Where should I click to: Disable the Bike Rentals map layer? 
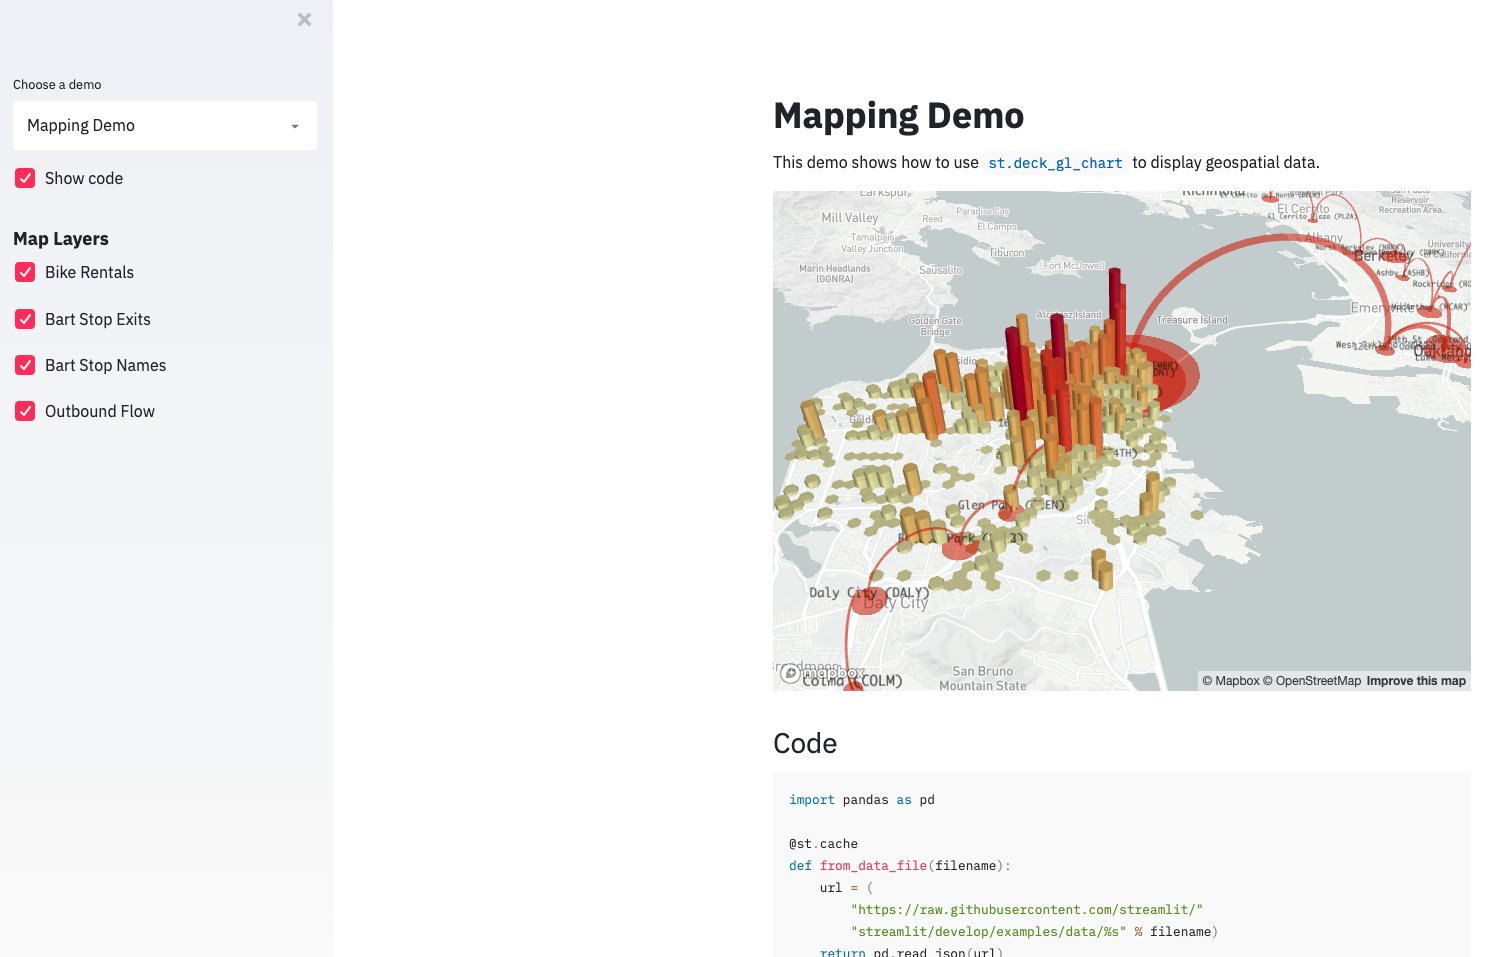click(26, 272)
